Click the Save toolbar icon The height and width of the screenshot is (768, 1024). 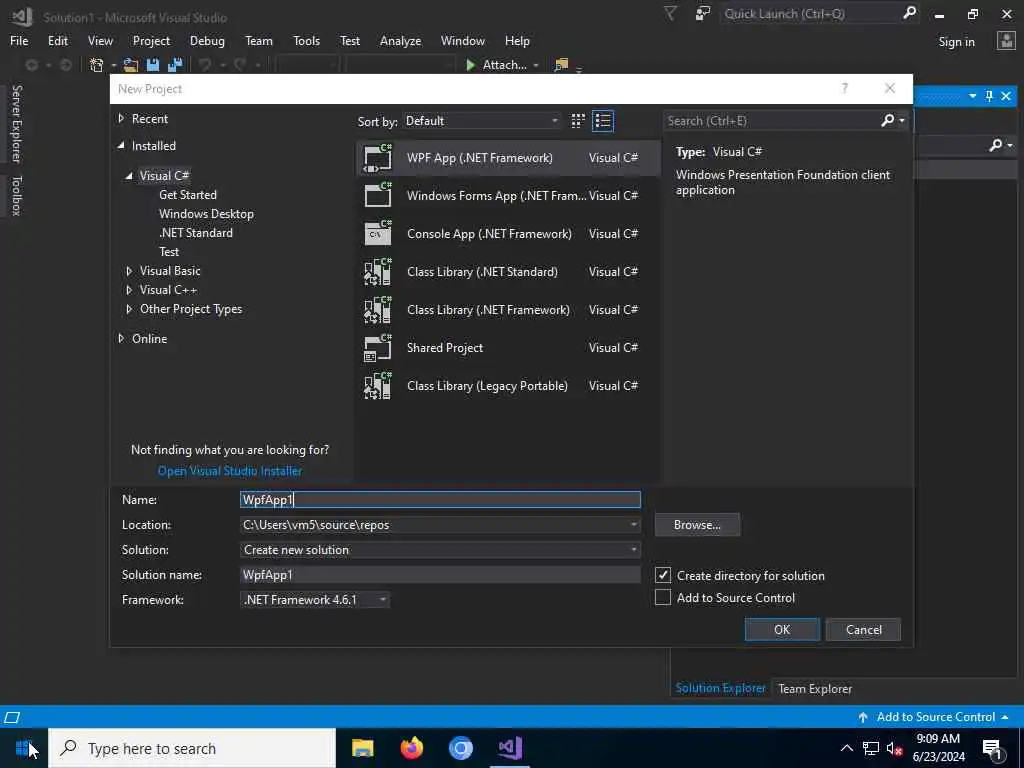click(x=153, y=65)
